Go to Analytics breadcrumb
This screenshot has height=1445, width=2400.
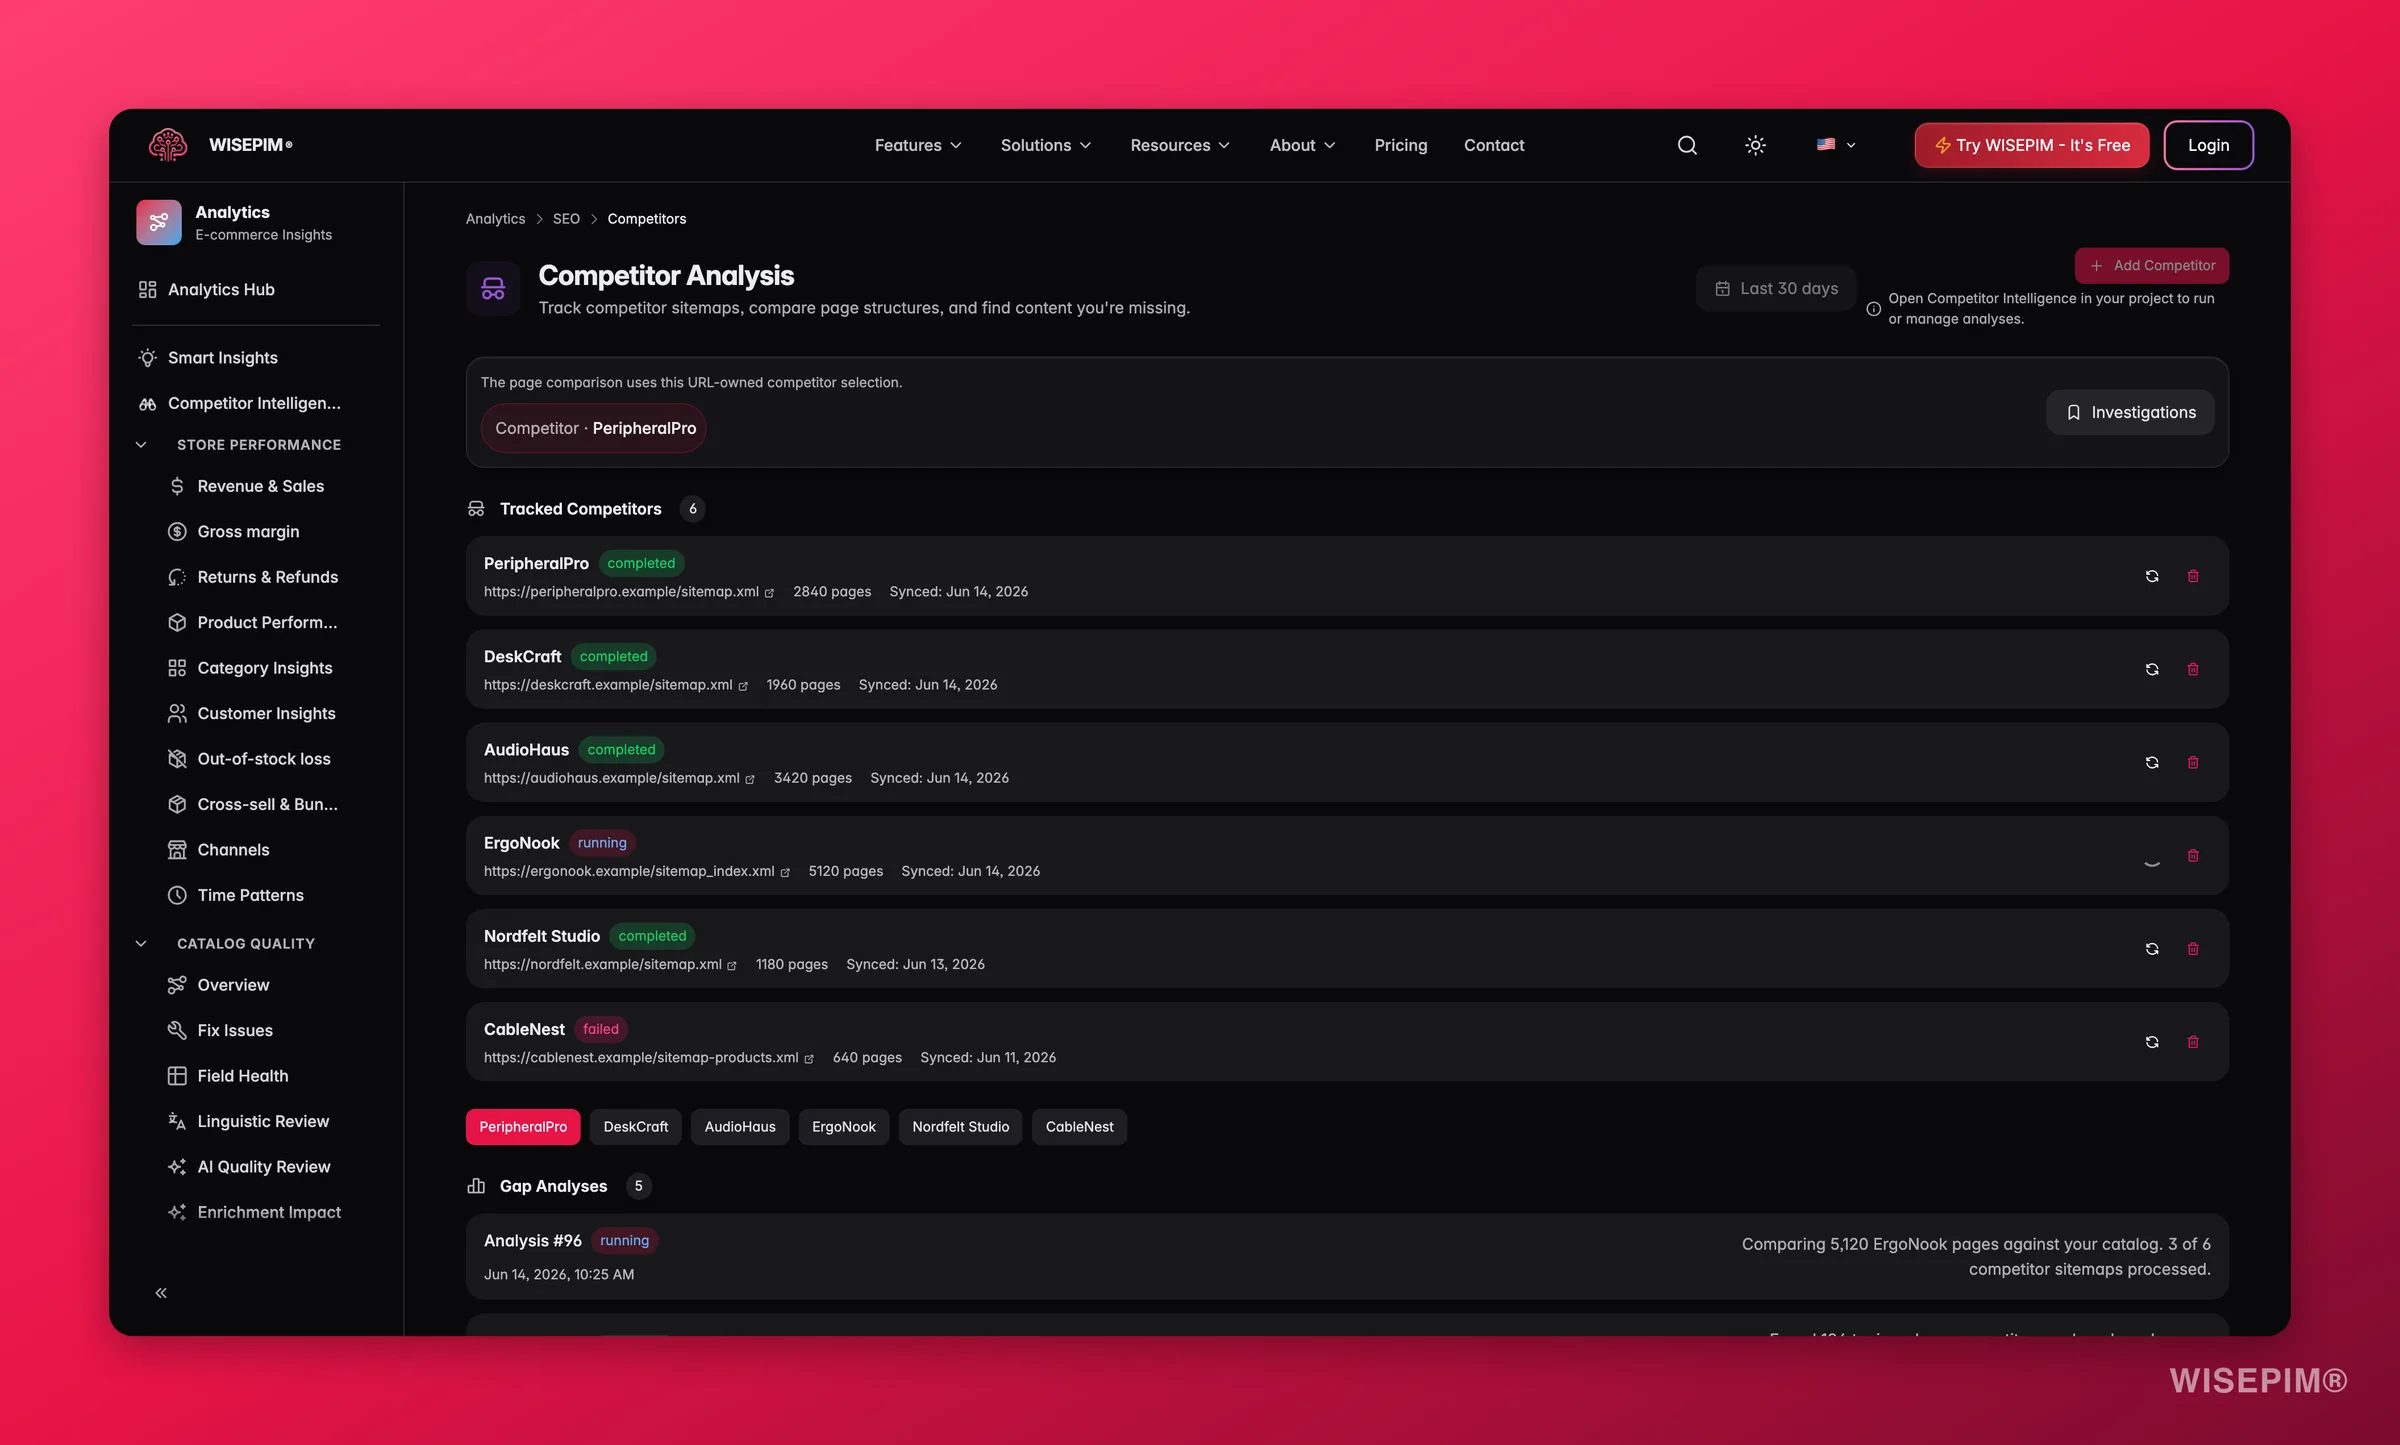coord(495,219)
